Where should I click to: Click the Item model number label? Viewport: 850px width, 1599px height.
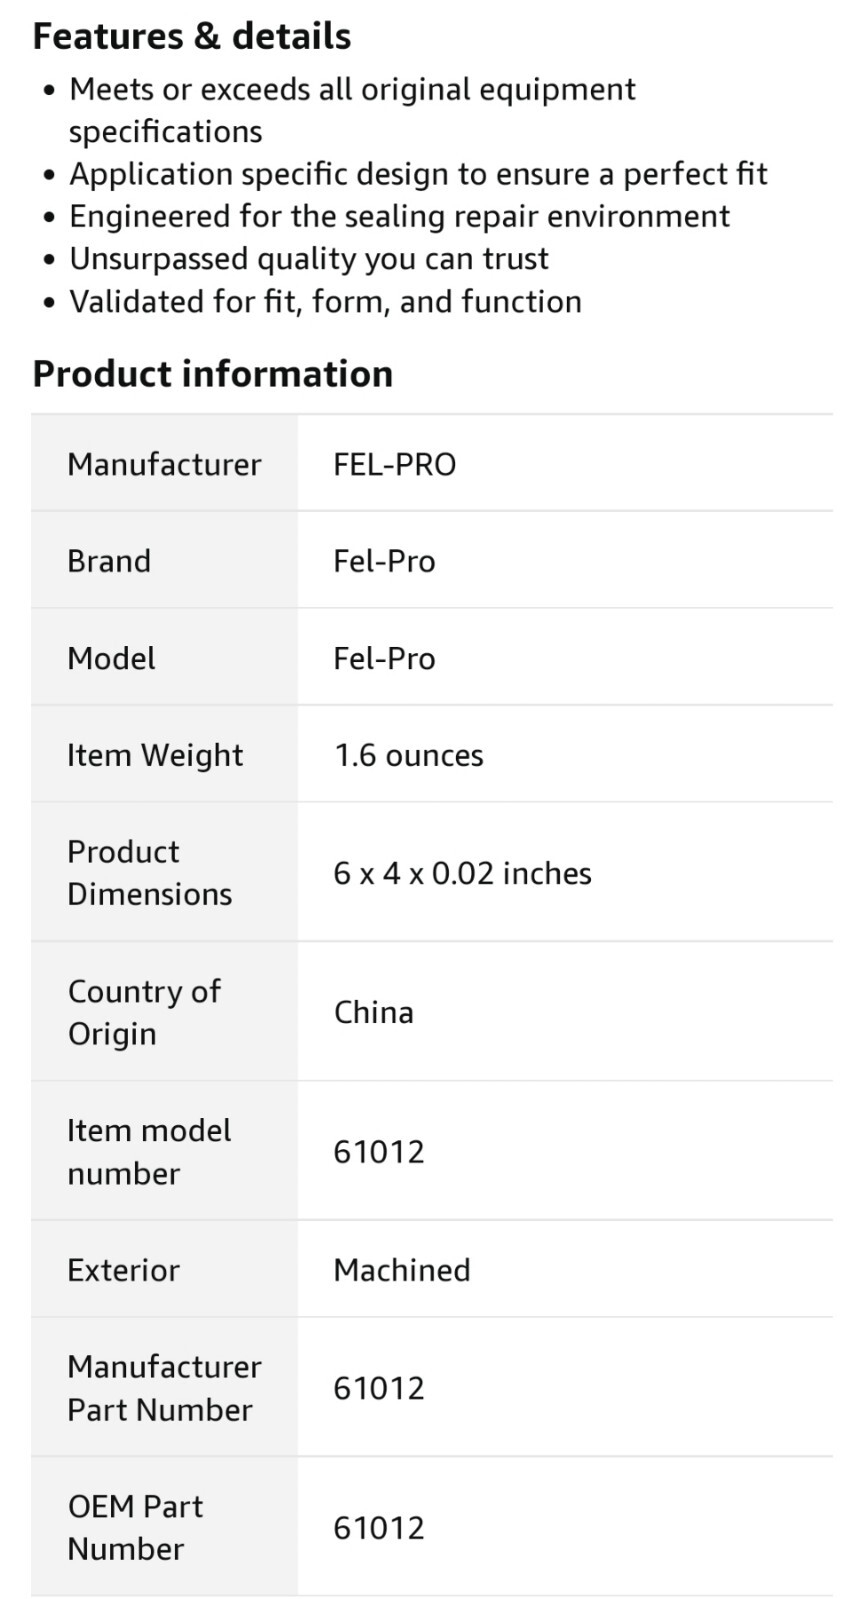149,1151
